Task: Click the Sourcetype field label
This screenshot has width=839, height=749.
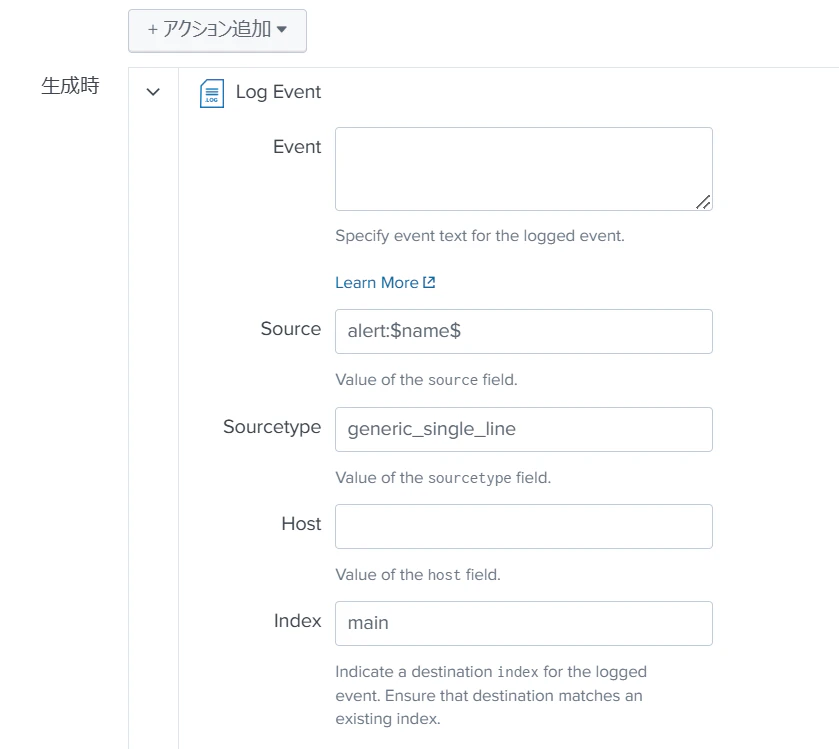Action: click(x=272, y=427)
